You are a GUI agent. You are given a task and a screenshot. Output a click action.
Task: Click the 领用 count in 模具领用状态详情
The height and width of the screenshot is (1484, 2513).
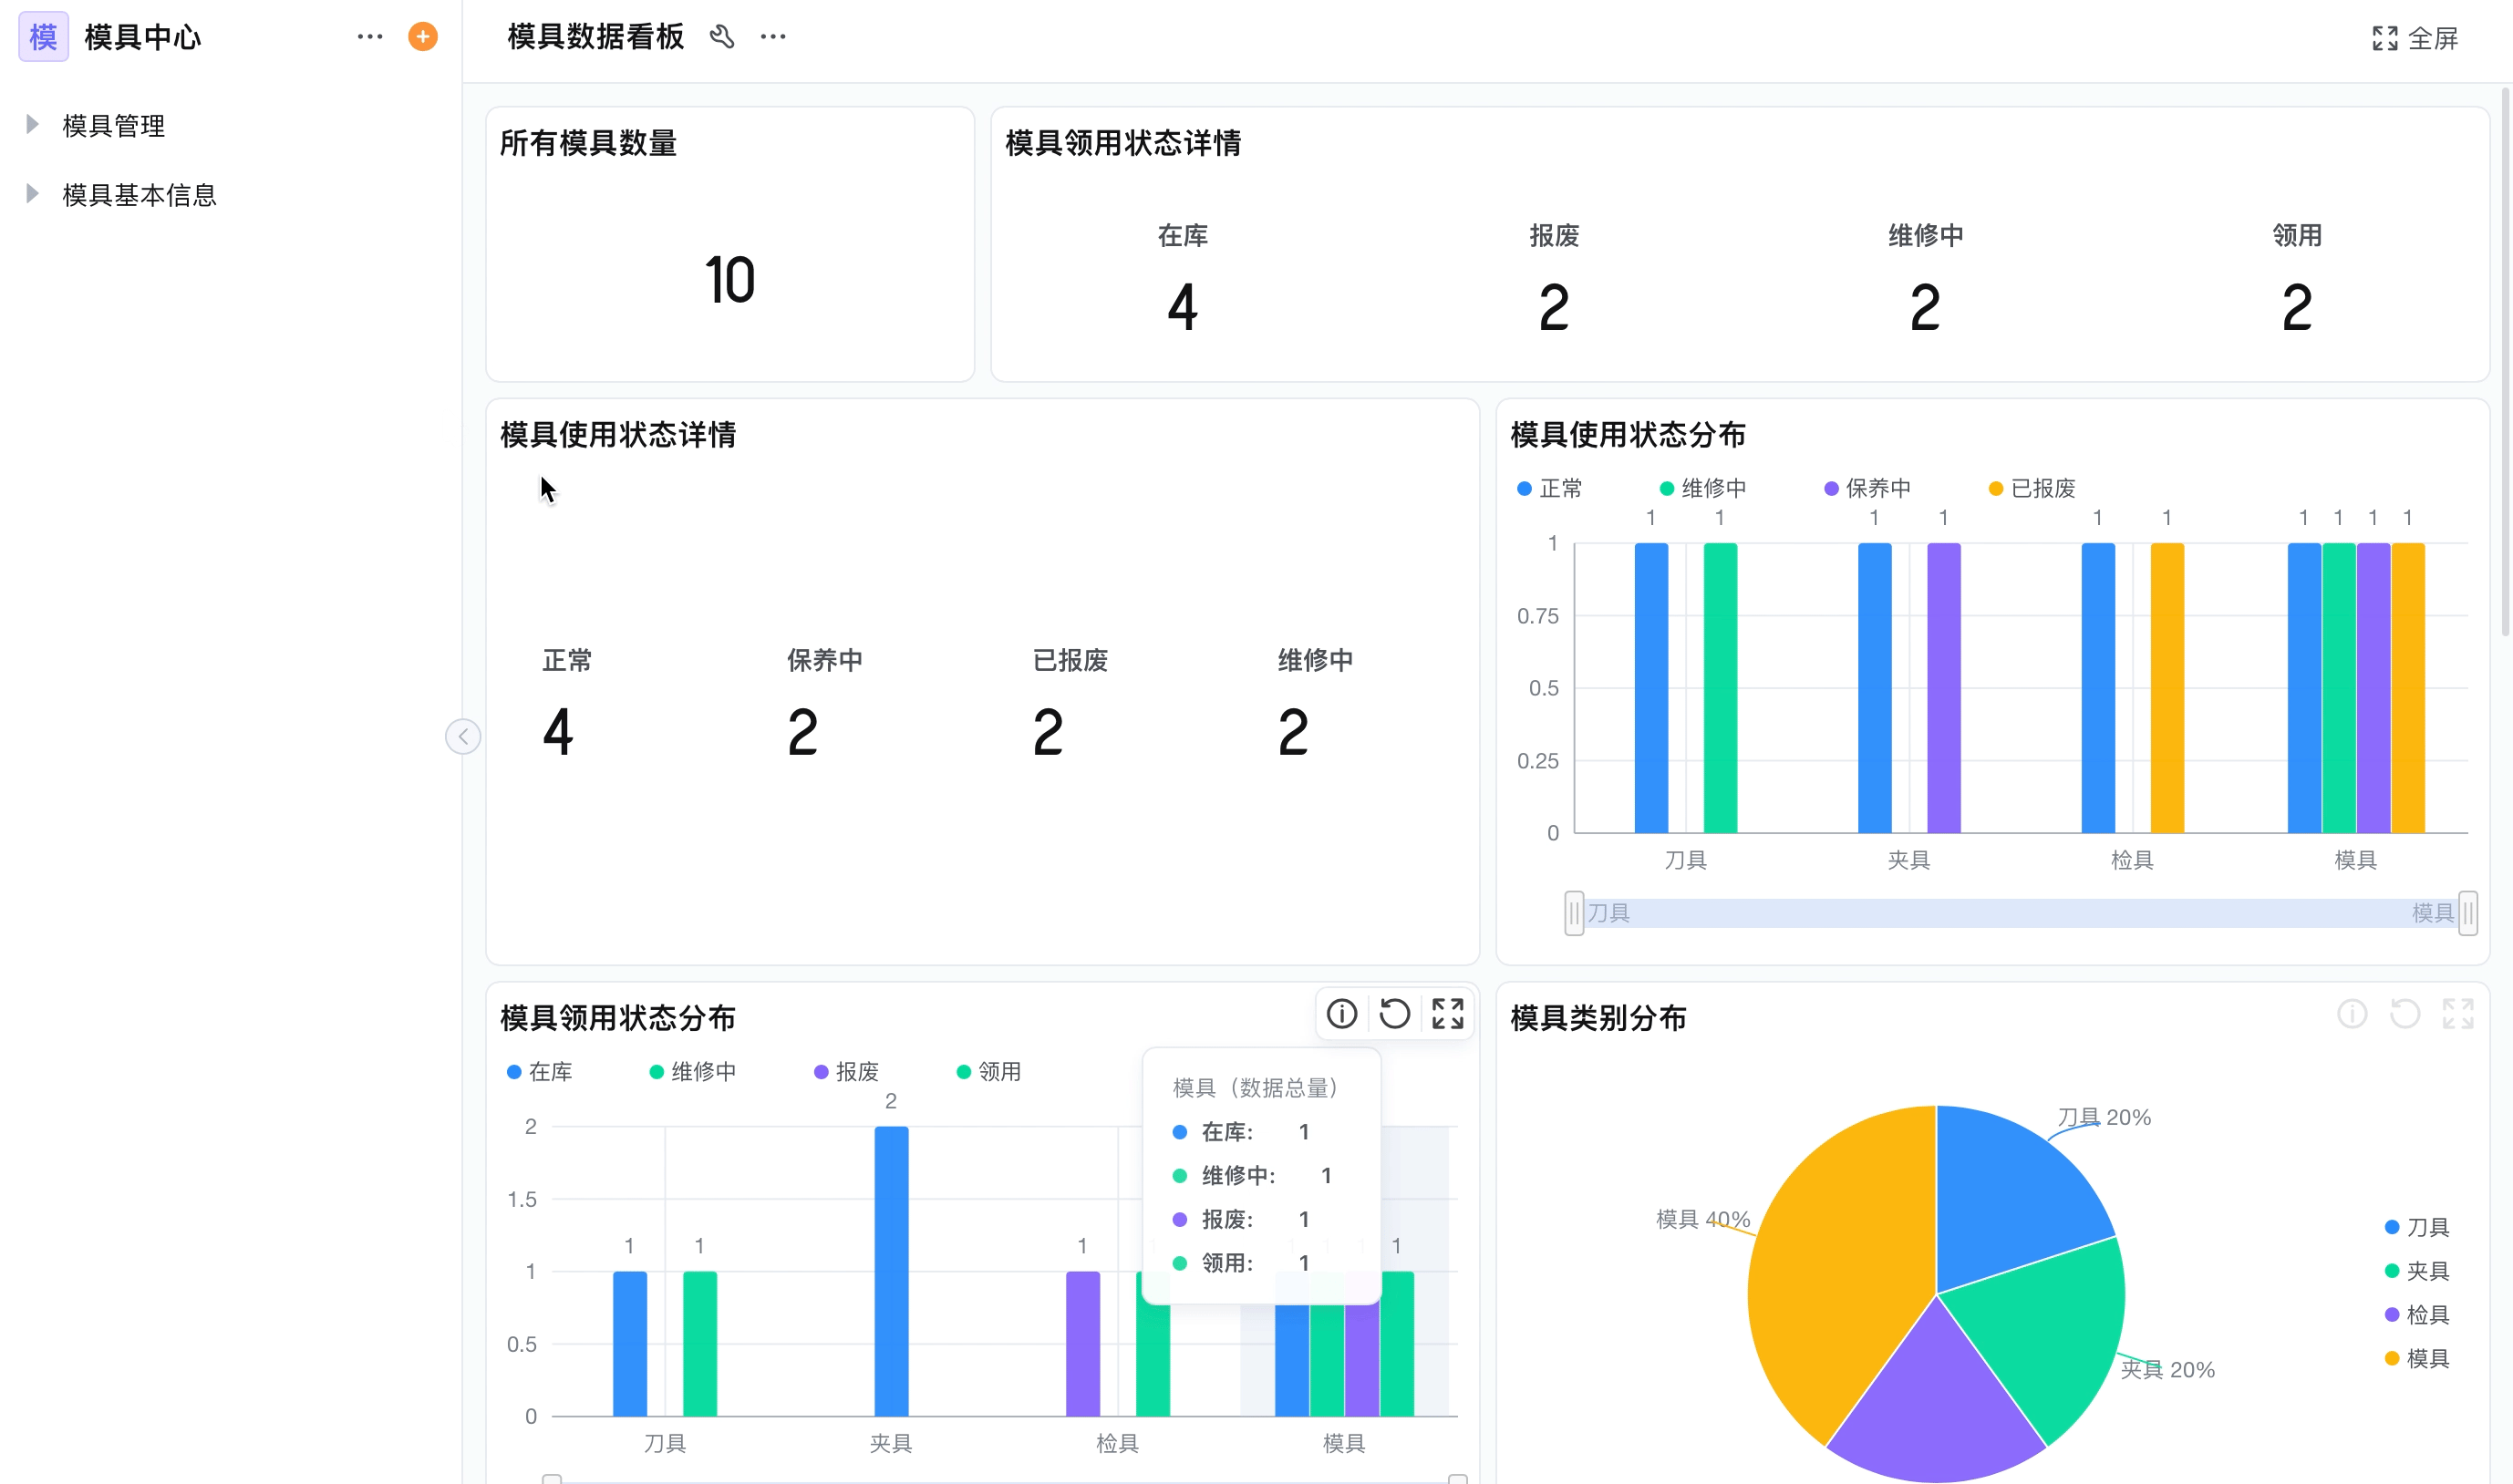click(x=2297, y=307)
